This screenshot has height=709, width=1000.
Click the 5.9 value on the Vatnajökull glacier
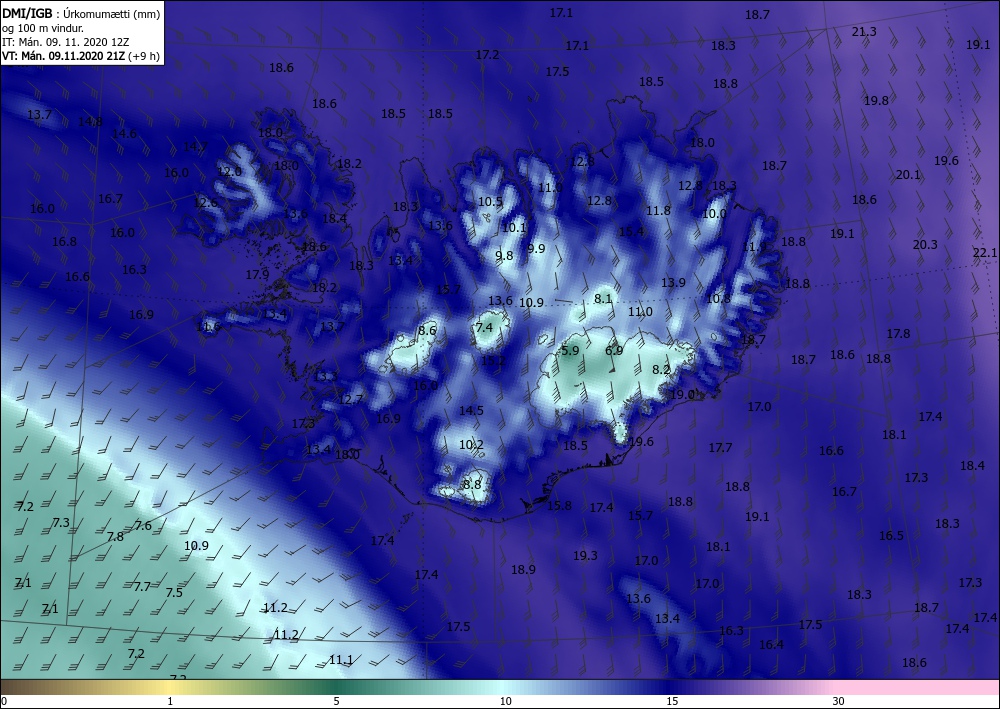[x=570, y=351]
